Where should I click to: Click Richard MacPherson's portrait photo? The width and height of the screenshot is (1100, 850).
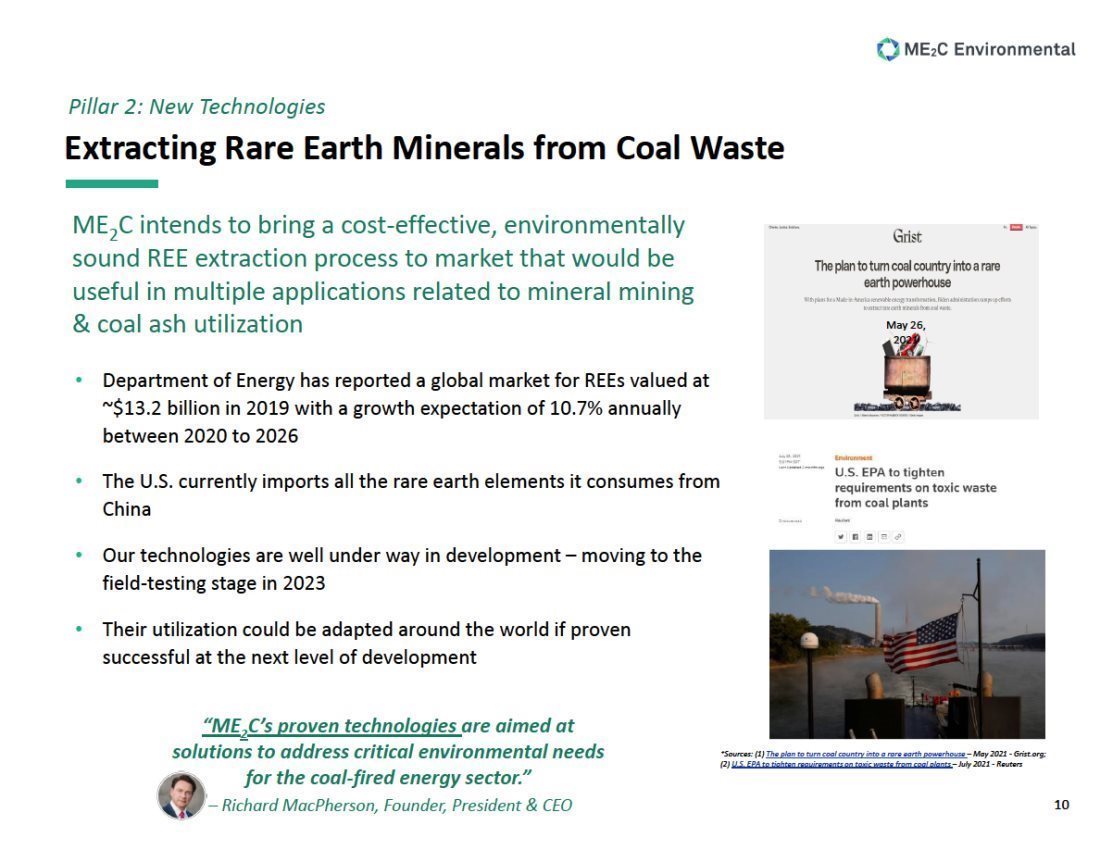pyautogui.click(x=181, y=797)
